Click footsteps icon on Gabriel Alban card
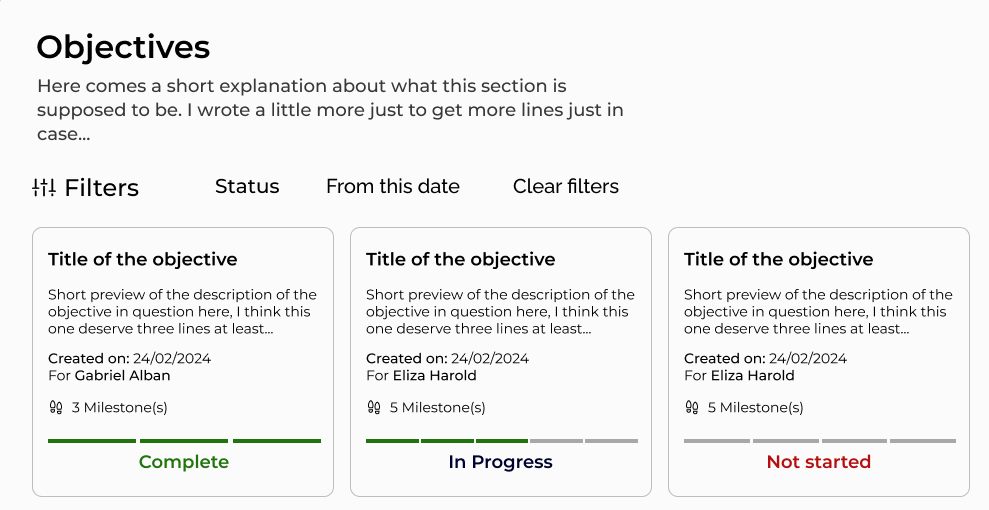989x510 pixels. point(56,407)
